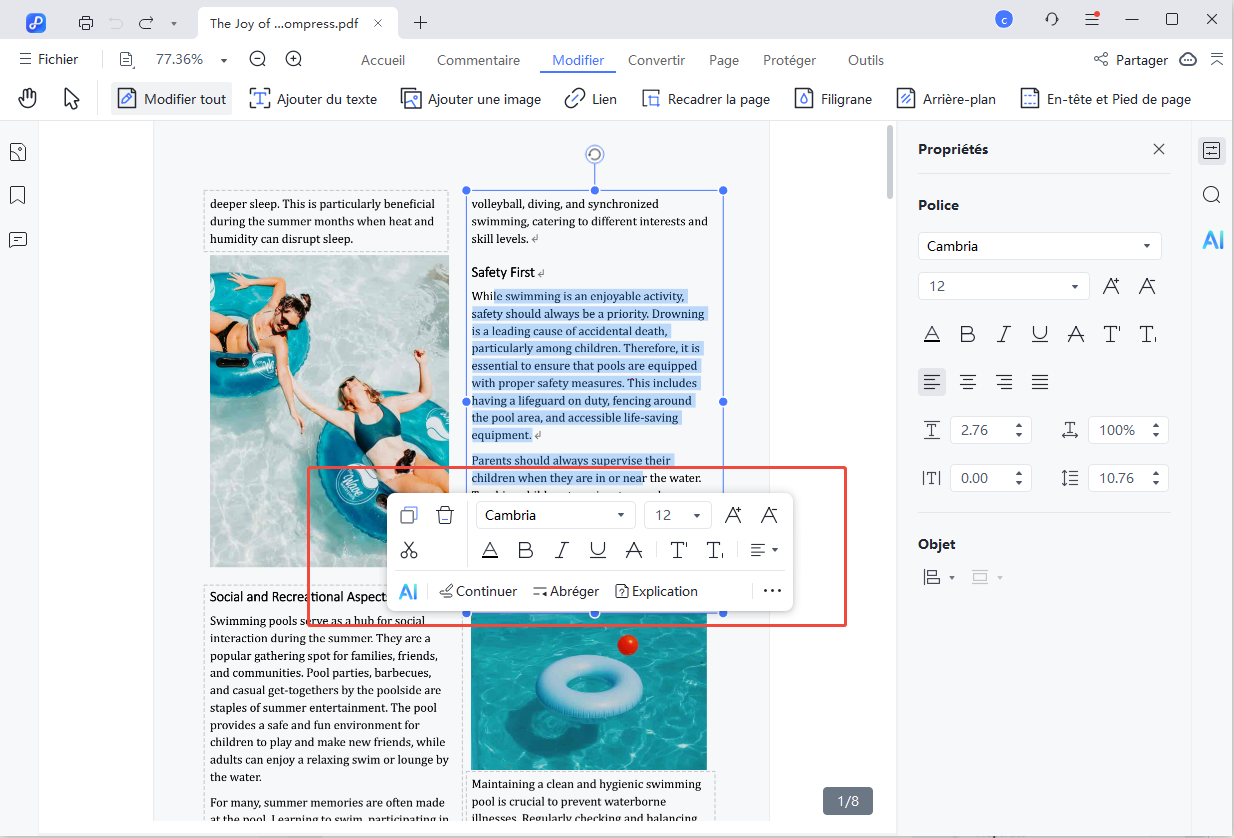Toggle italic formatting in the floating toolbar
The image size is (1234, 838).
pos(561,549)
